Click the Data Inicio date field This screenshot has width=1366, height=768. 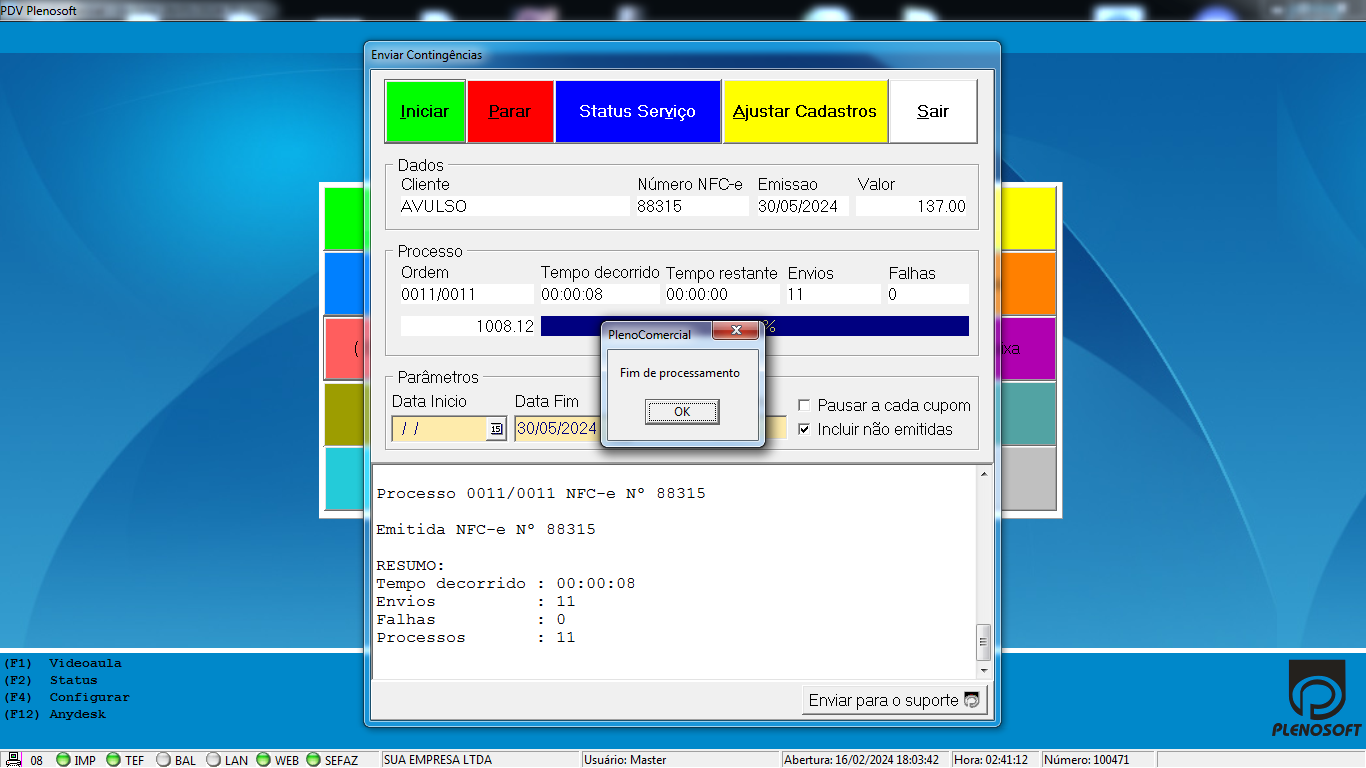[439, 429]
